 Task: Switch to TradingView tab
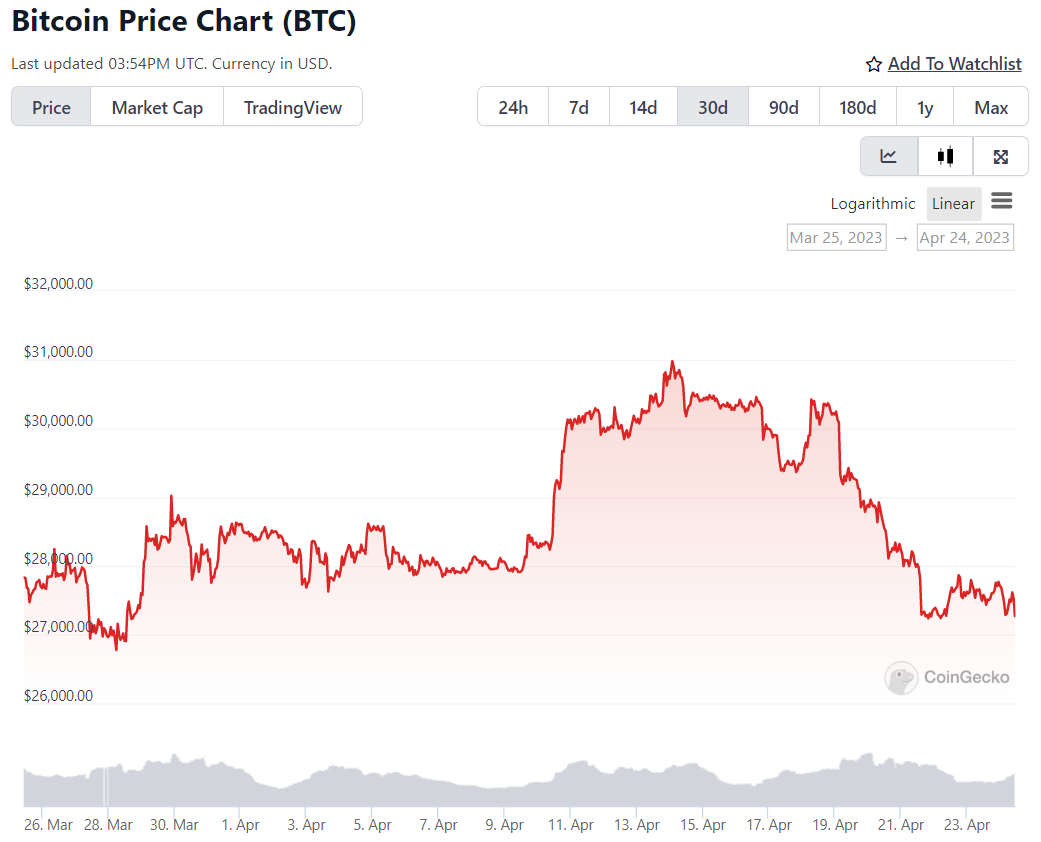tap(293, 107)
